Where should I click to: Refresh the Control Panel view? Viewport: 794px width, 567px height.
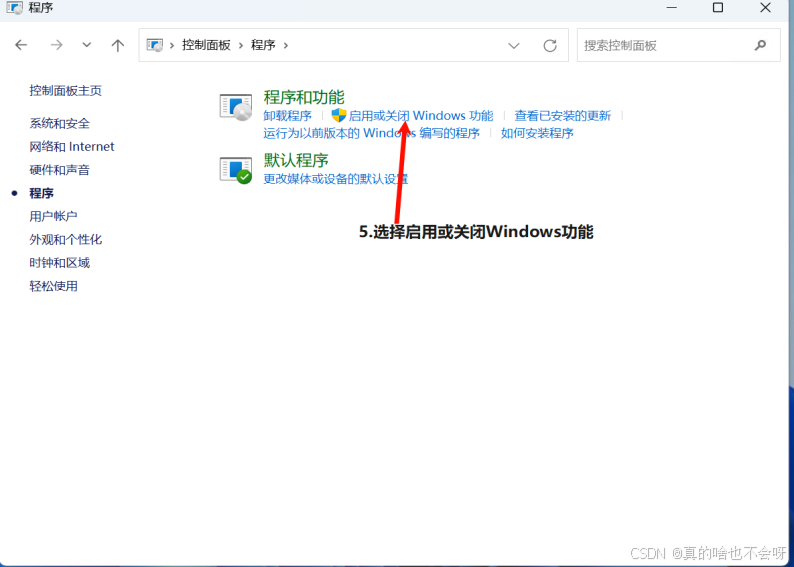(x=550, y=46)
